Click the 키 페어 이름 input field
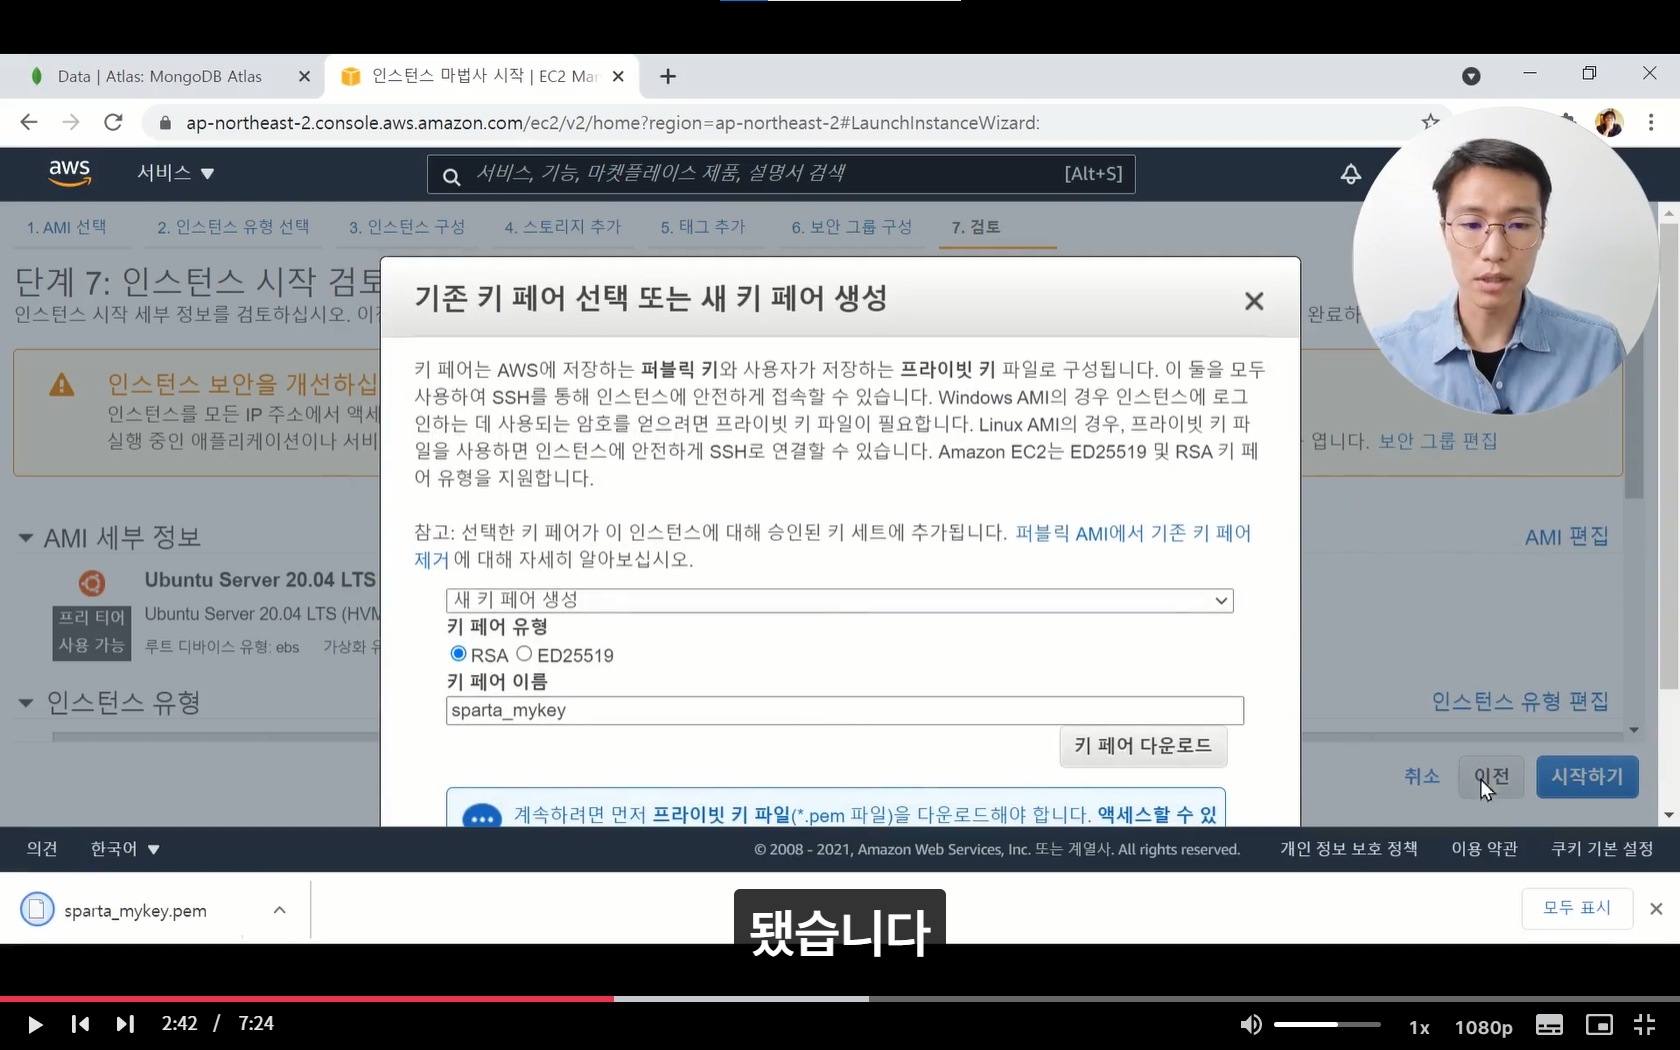The height and width of the screenshot is (1050, 1680). (845, 710)
